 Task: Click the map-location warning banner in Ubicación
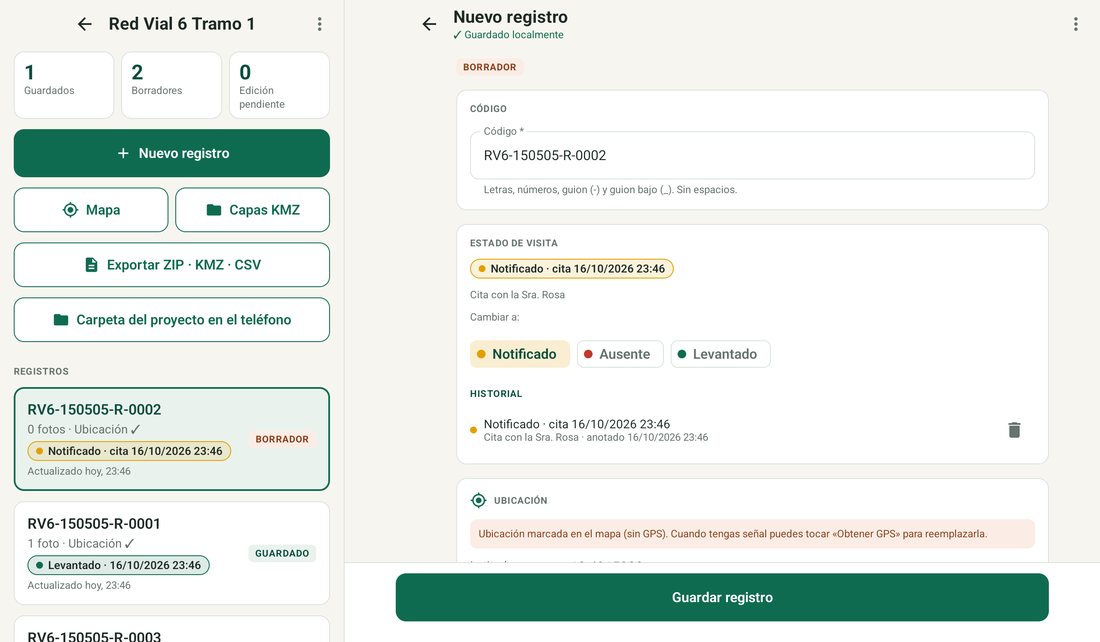click(752, 534)
